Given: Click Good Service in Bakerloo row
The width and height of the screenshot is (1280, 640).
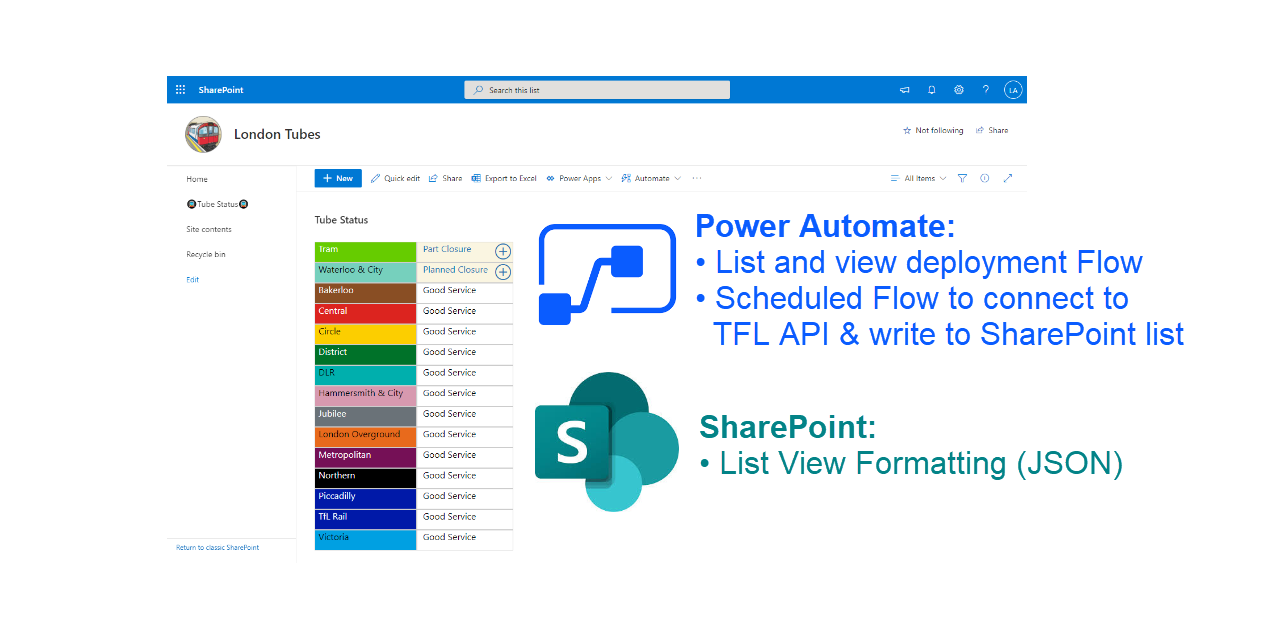Looking at the screenshot, I should tap(449, 290).
